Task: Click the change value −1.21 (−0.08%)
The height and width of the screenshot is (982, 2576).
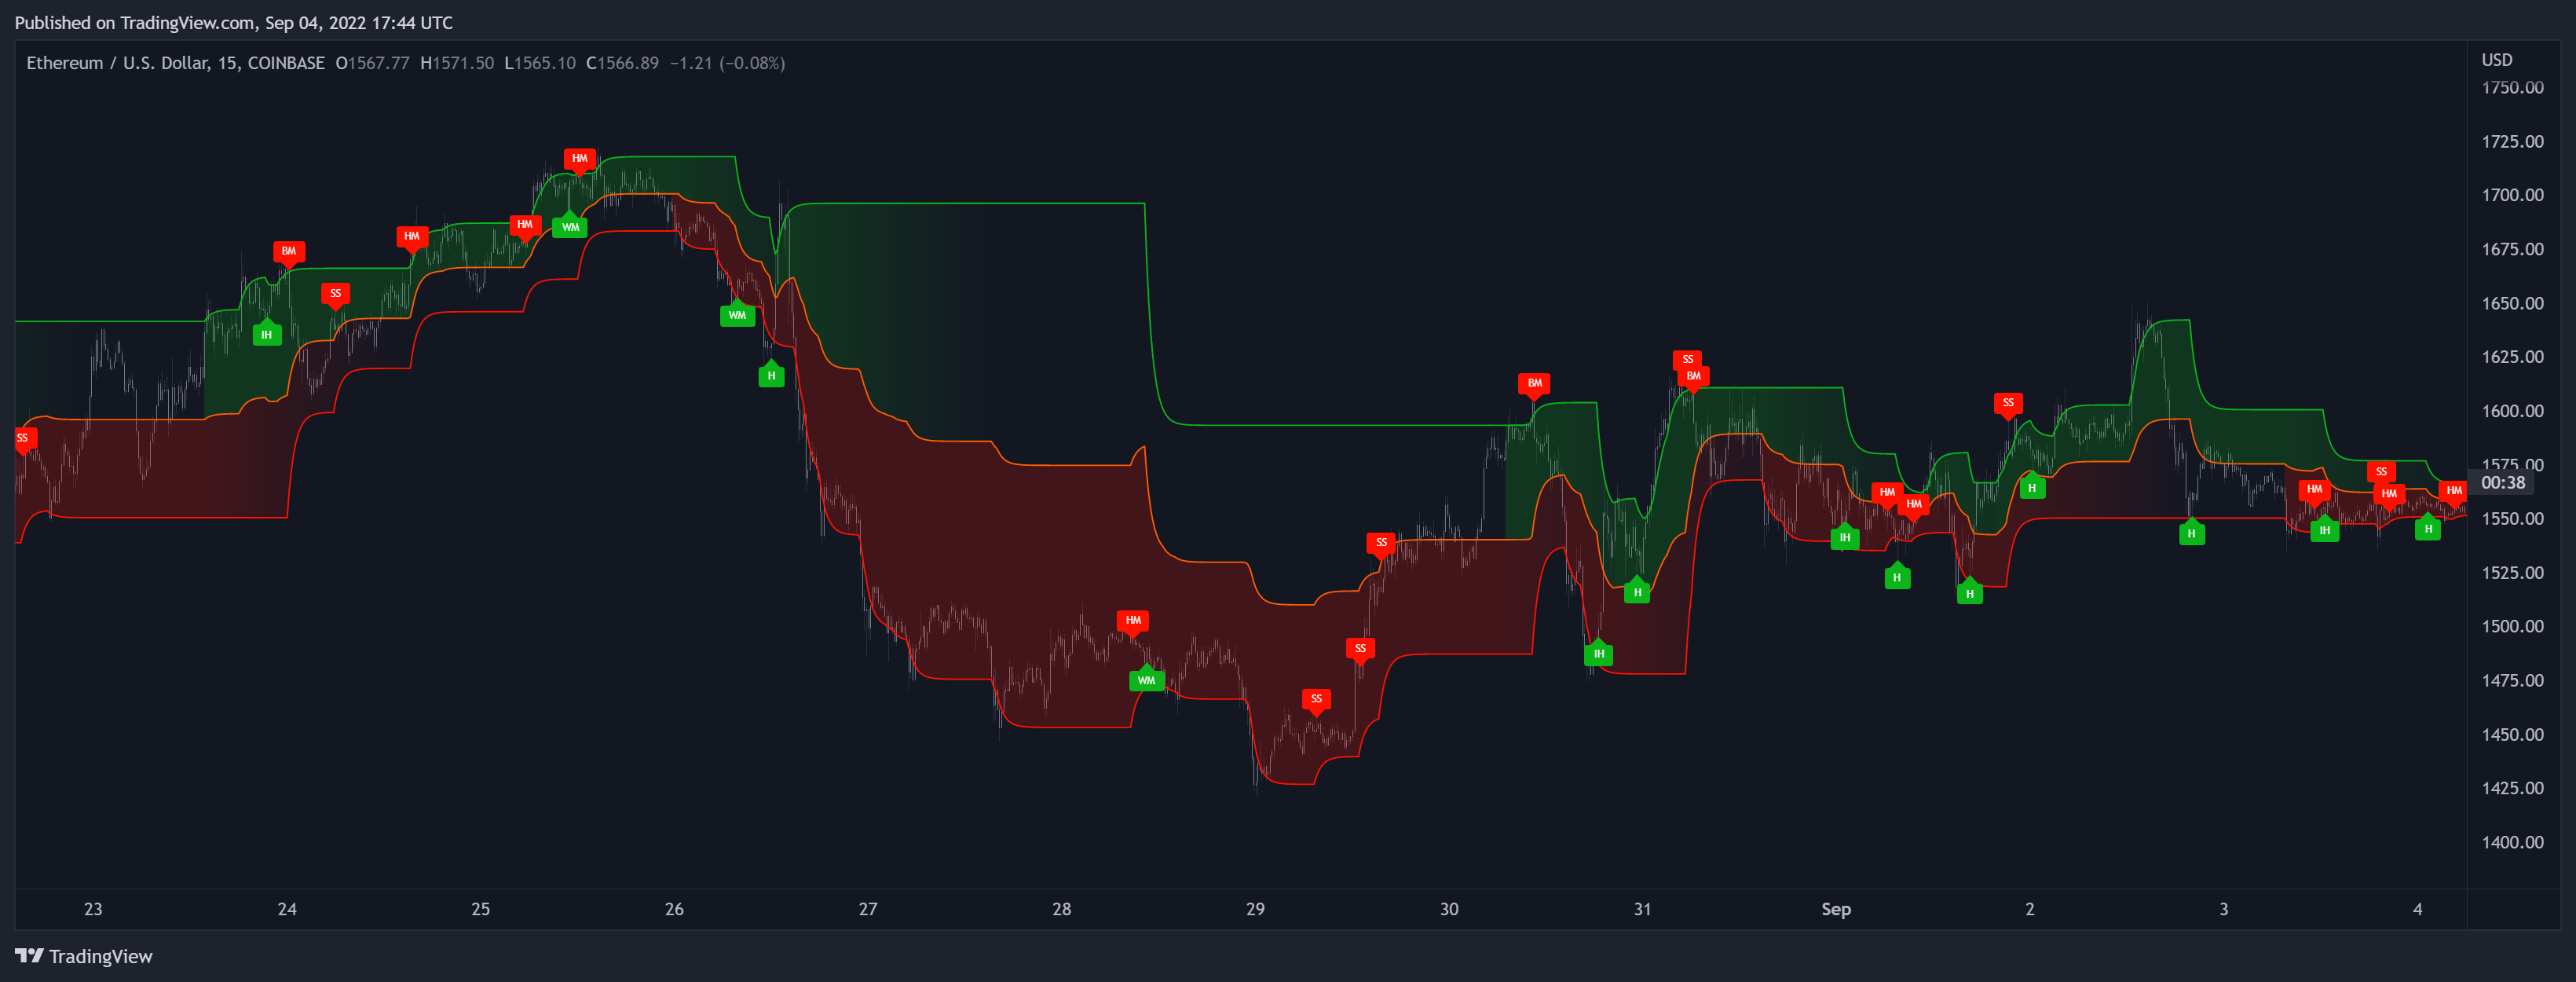Action: point(727,63)
